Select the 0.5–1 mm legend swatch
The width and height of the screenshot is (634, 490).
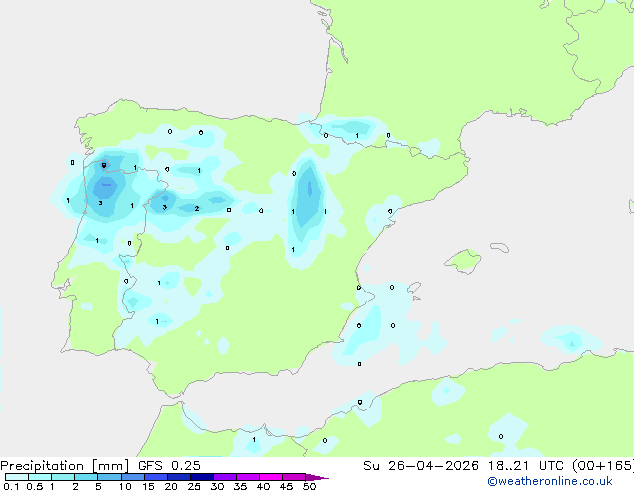pyautogui.click(x=40, y=477)
